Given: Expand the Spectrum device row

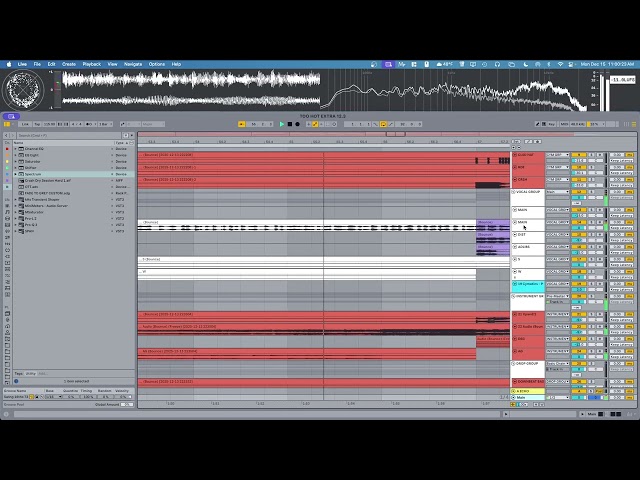Looking at the screenshot, I should 16,174.
